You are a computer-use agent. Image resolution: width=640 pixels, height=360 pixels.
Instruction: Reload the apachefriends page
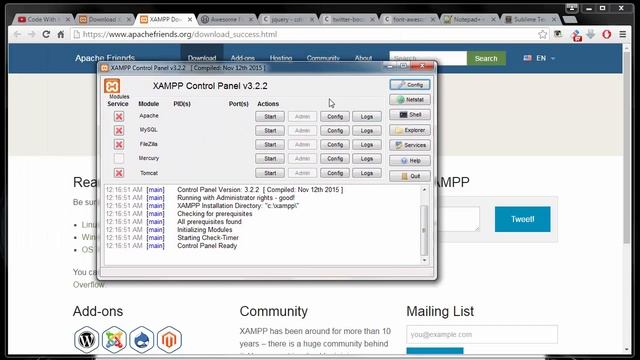[46, 34]
